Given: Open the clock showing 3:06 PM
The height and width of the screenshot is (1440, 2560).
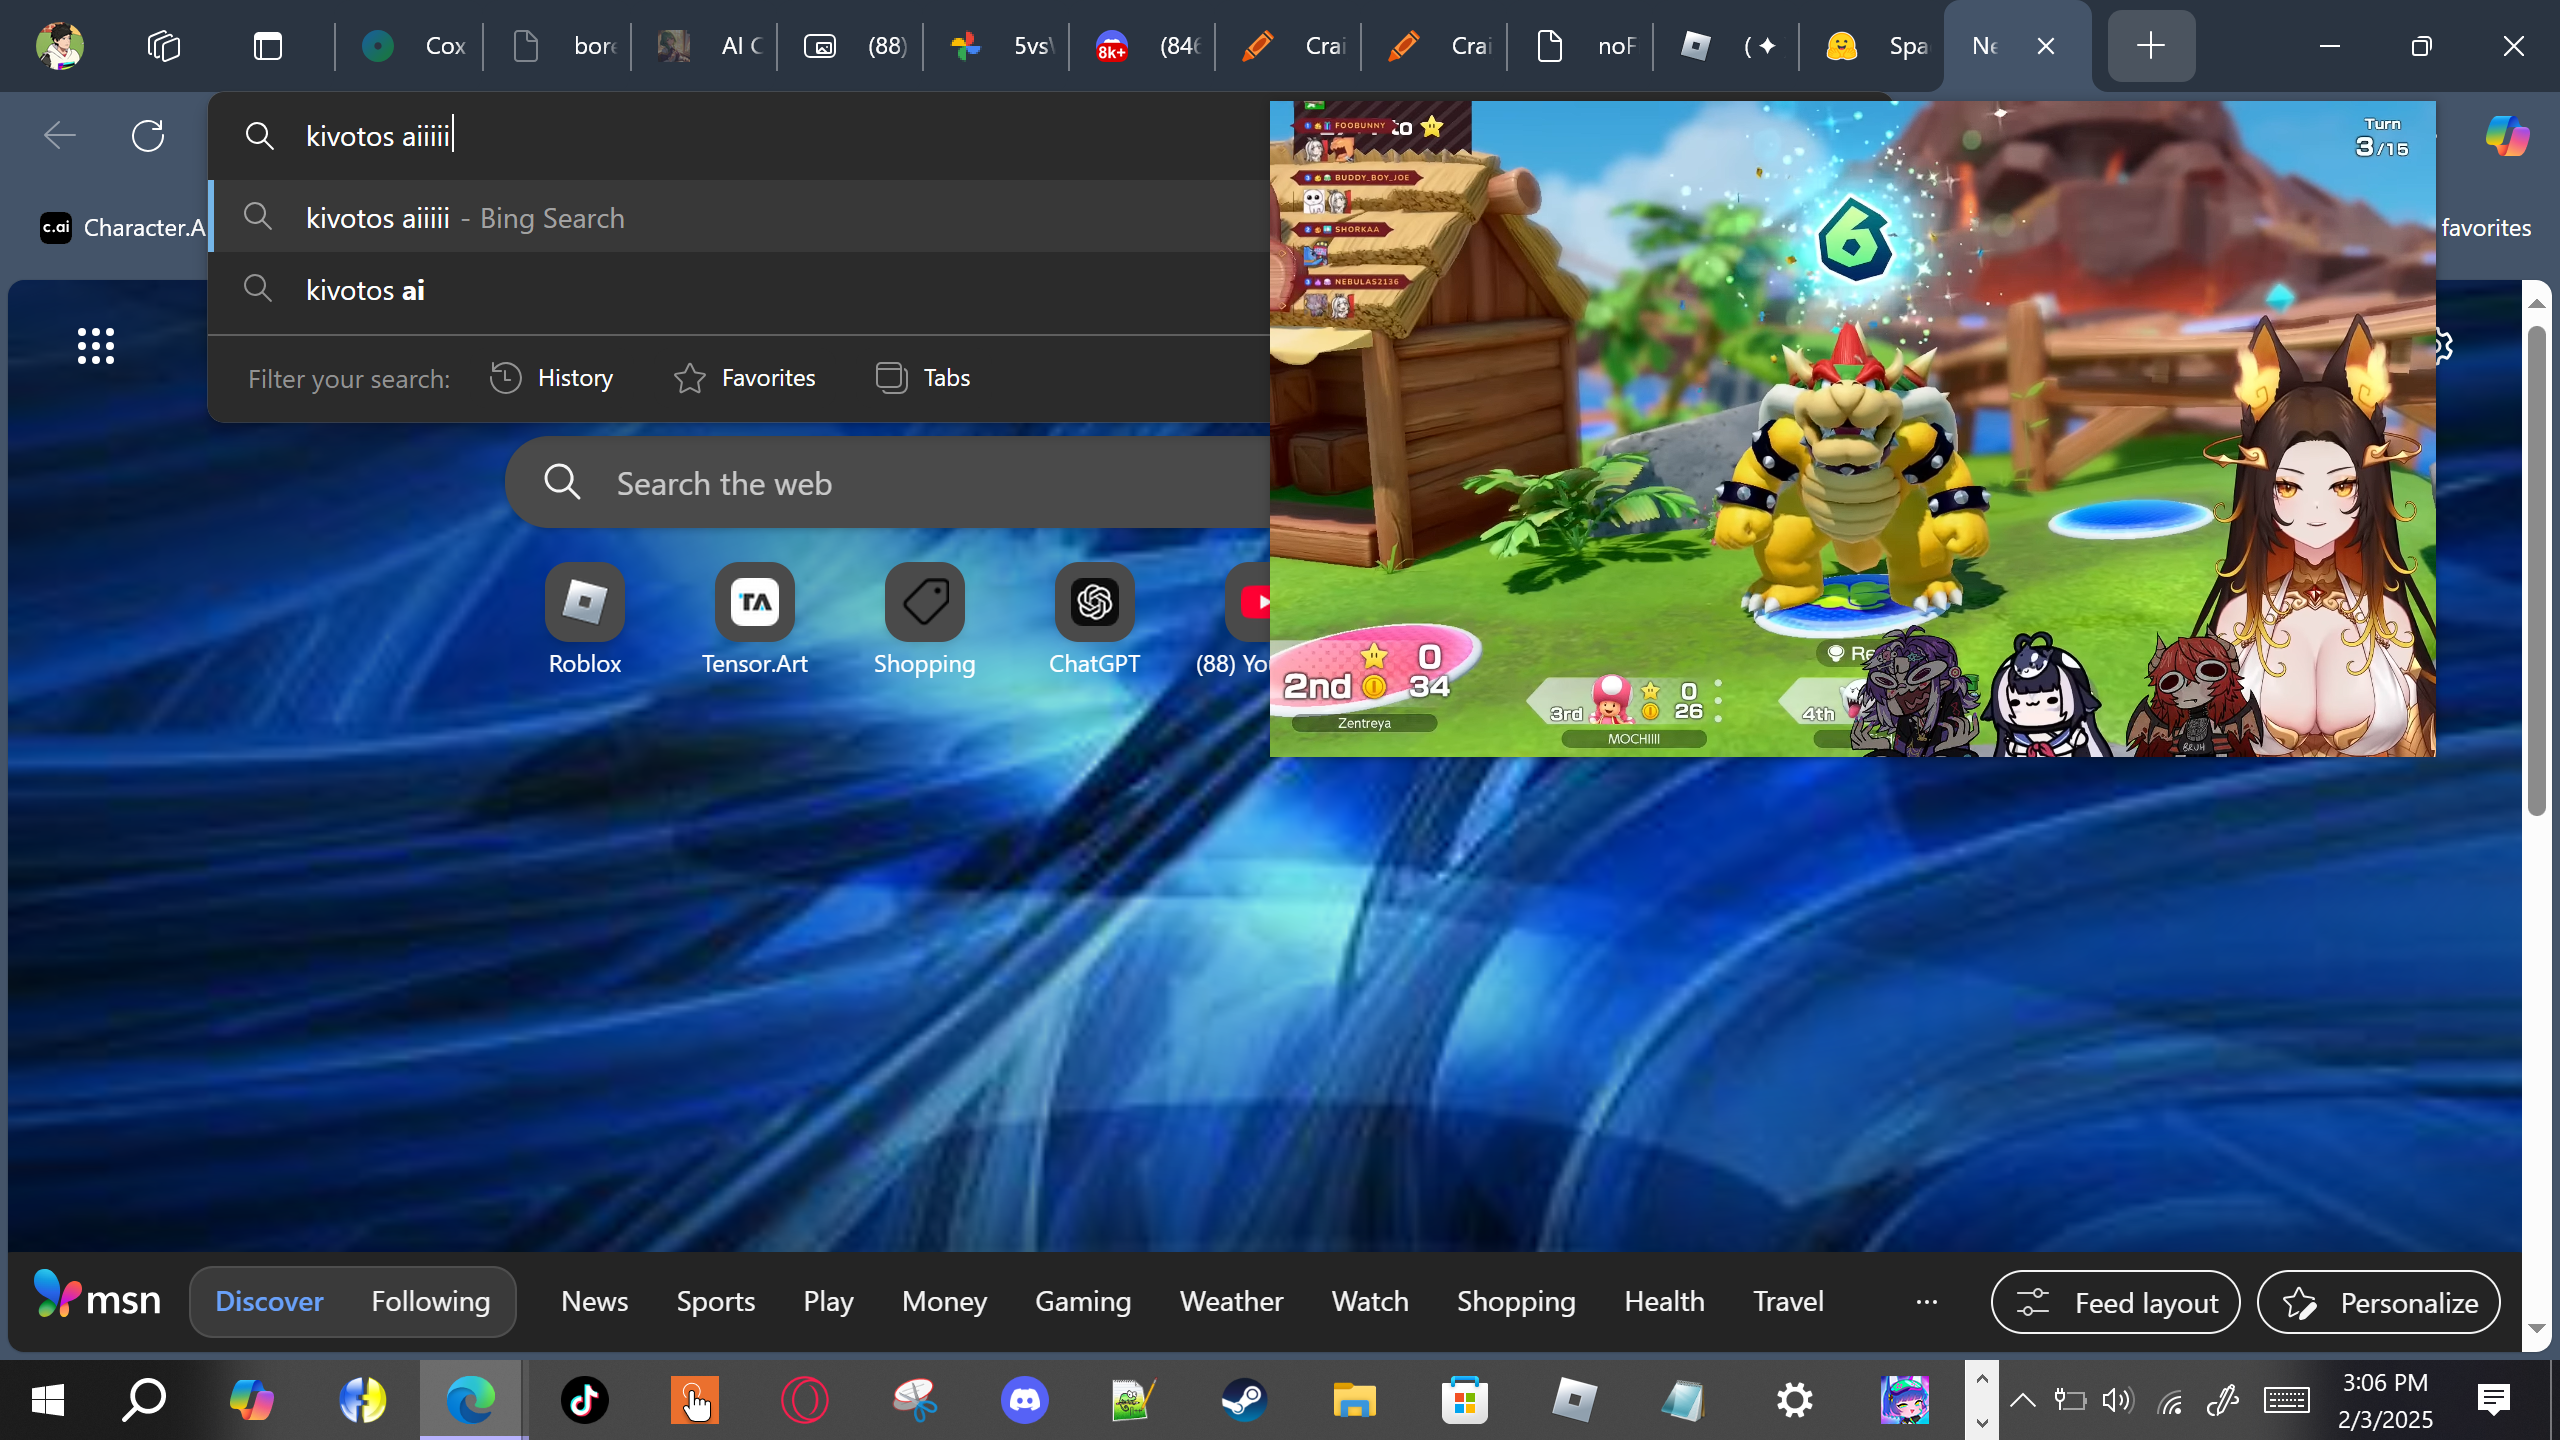Looking at the screenshot, I should pyautogui.click(x=2385, y=1400).
